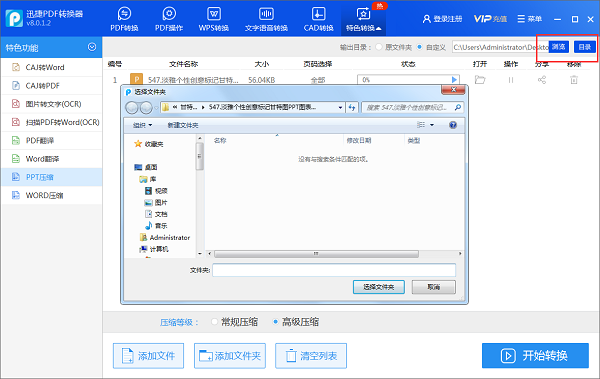The image size is (600, 379).
Task: Click the 取消 button in dialog
Action: [x=434, y=287]
